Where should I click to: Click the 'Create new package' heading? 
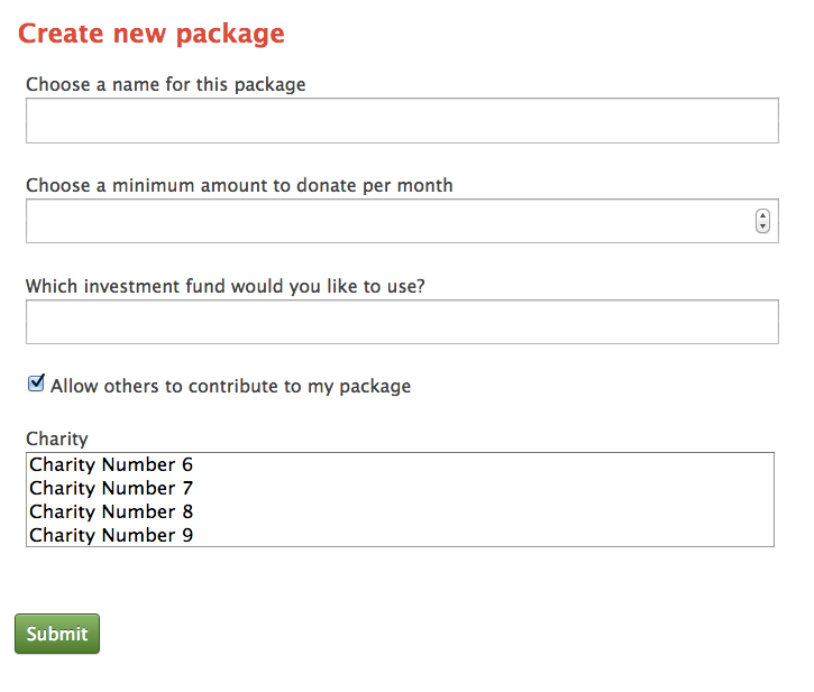coord(151,34)
